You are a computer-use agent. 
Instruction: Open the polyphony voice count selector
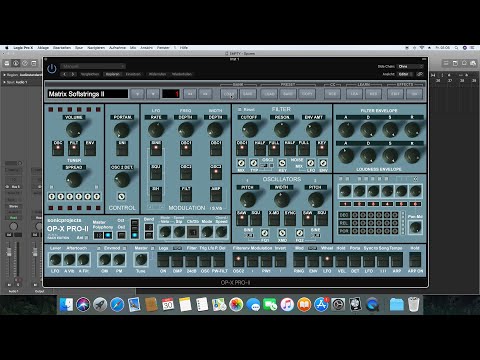click(98, 235)
